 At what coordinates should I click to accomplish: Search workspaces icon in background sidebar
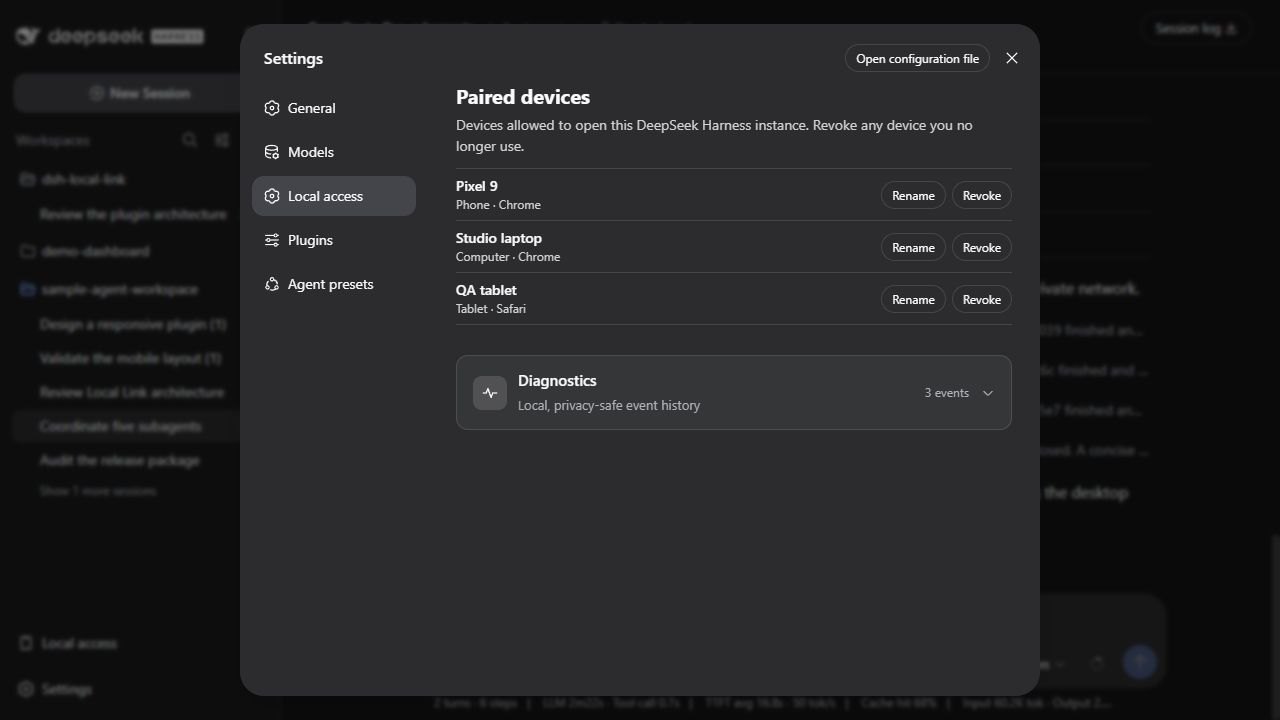189,140
